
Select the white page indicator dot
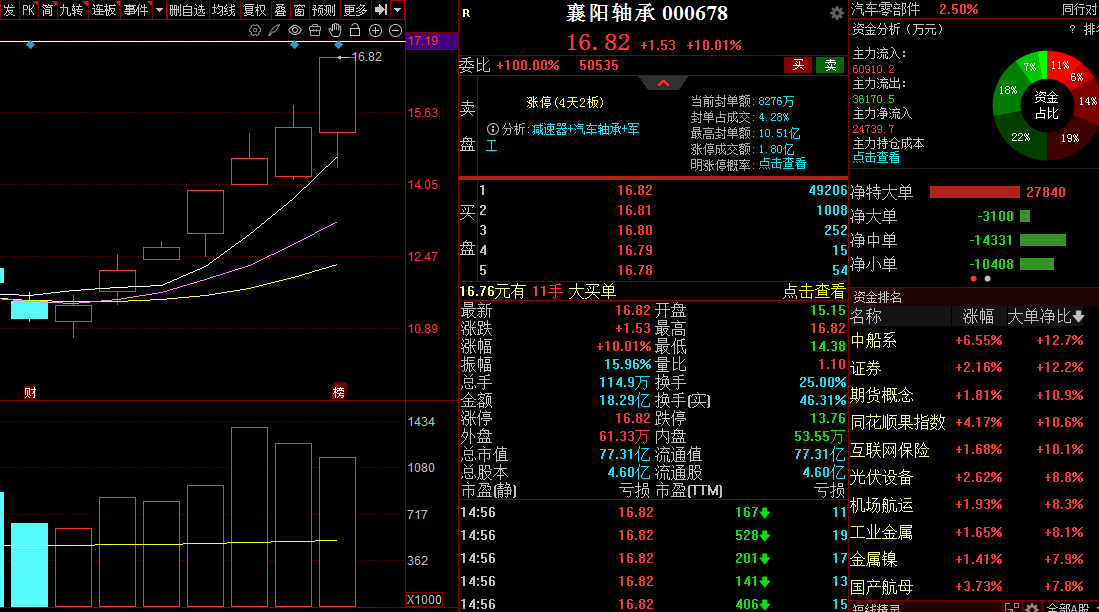coord(988,279)
